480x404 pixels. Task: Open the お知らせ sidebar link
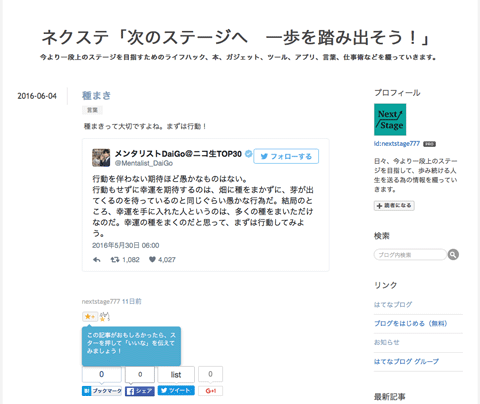(x=387, y=342)
